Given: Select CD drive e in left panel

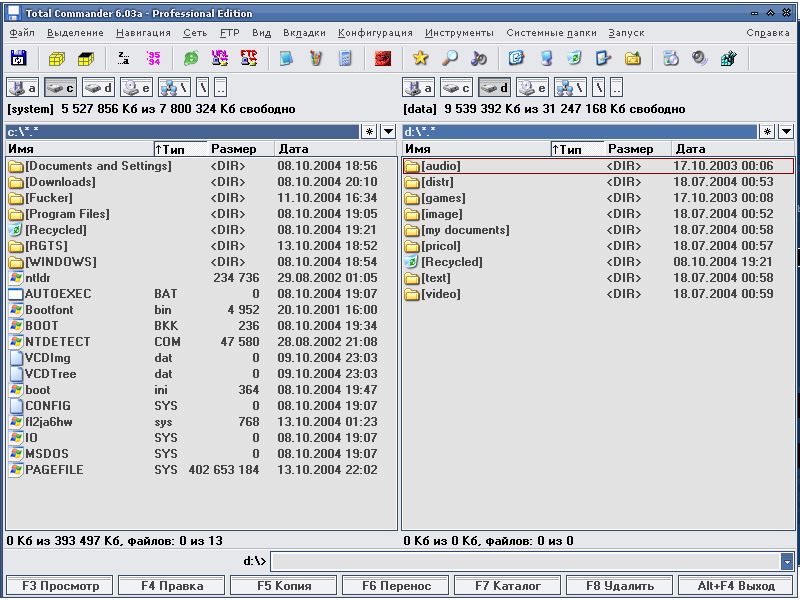Looking at the screenshot, I should [x=136, y=88].
